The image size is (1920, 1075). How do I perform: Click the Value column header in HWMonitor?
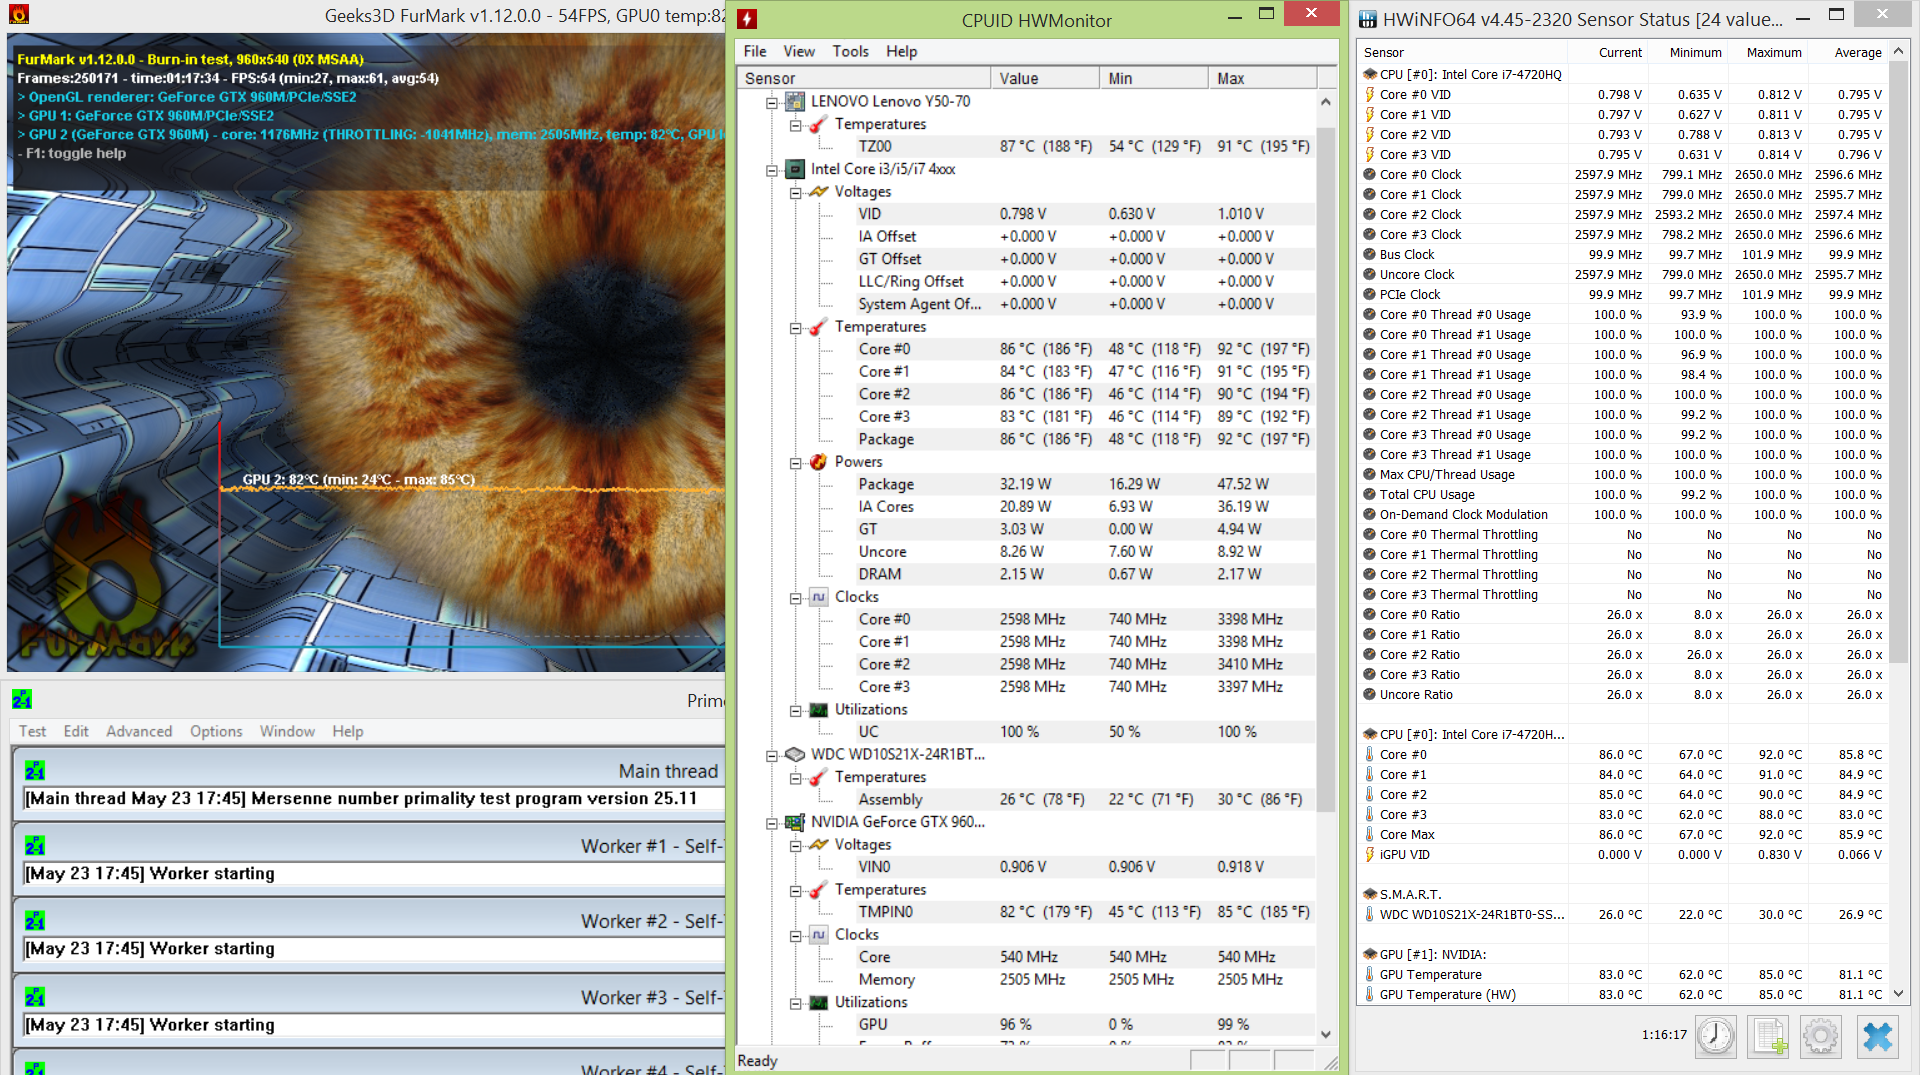1045,78
